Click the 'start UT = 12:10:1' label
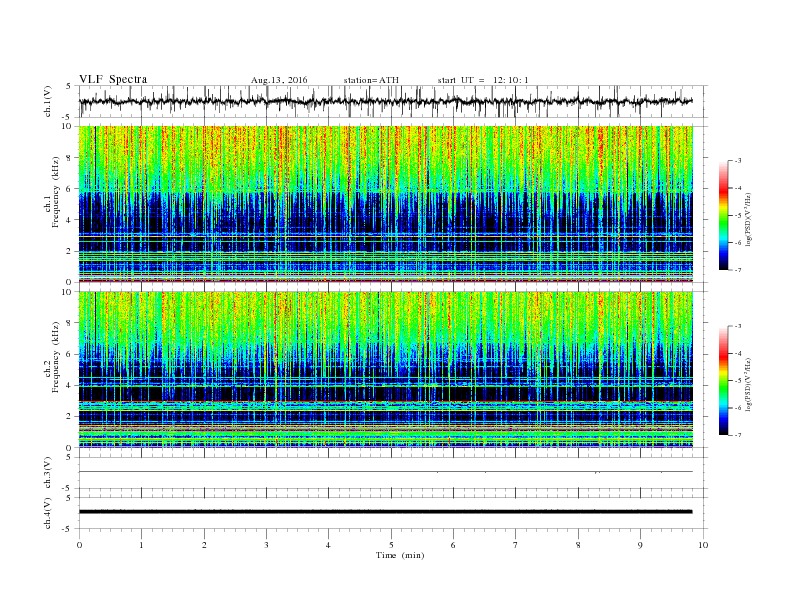792x612 pixels. click(483, 80)
